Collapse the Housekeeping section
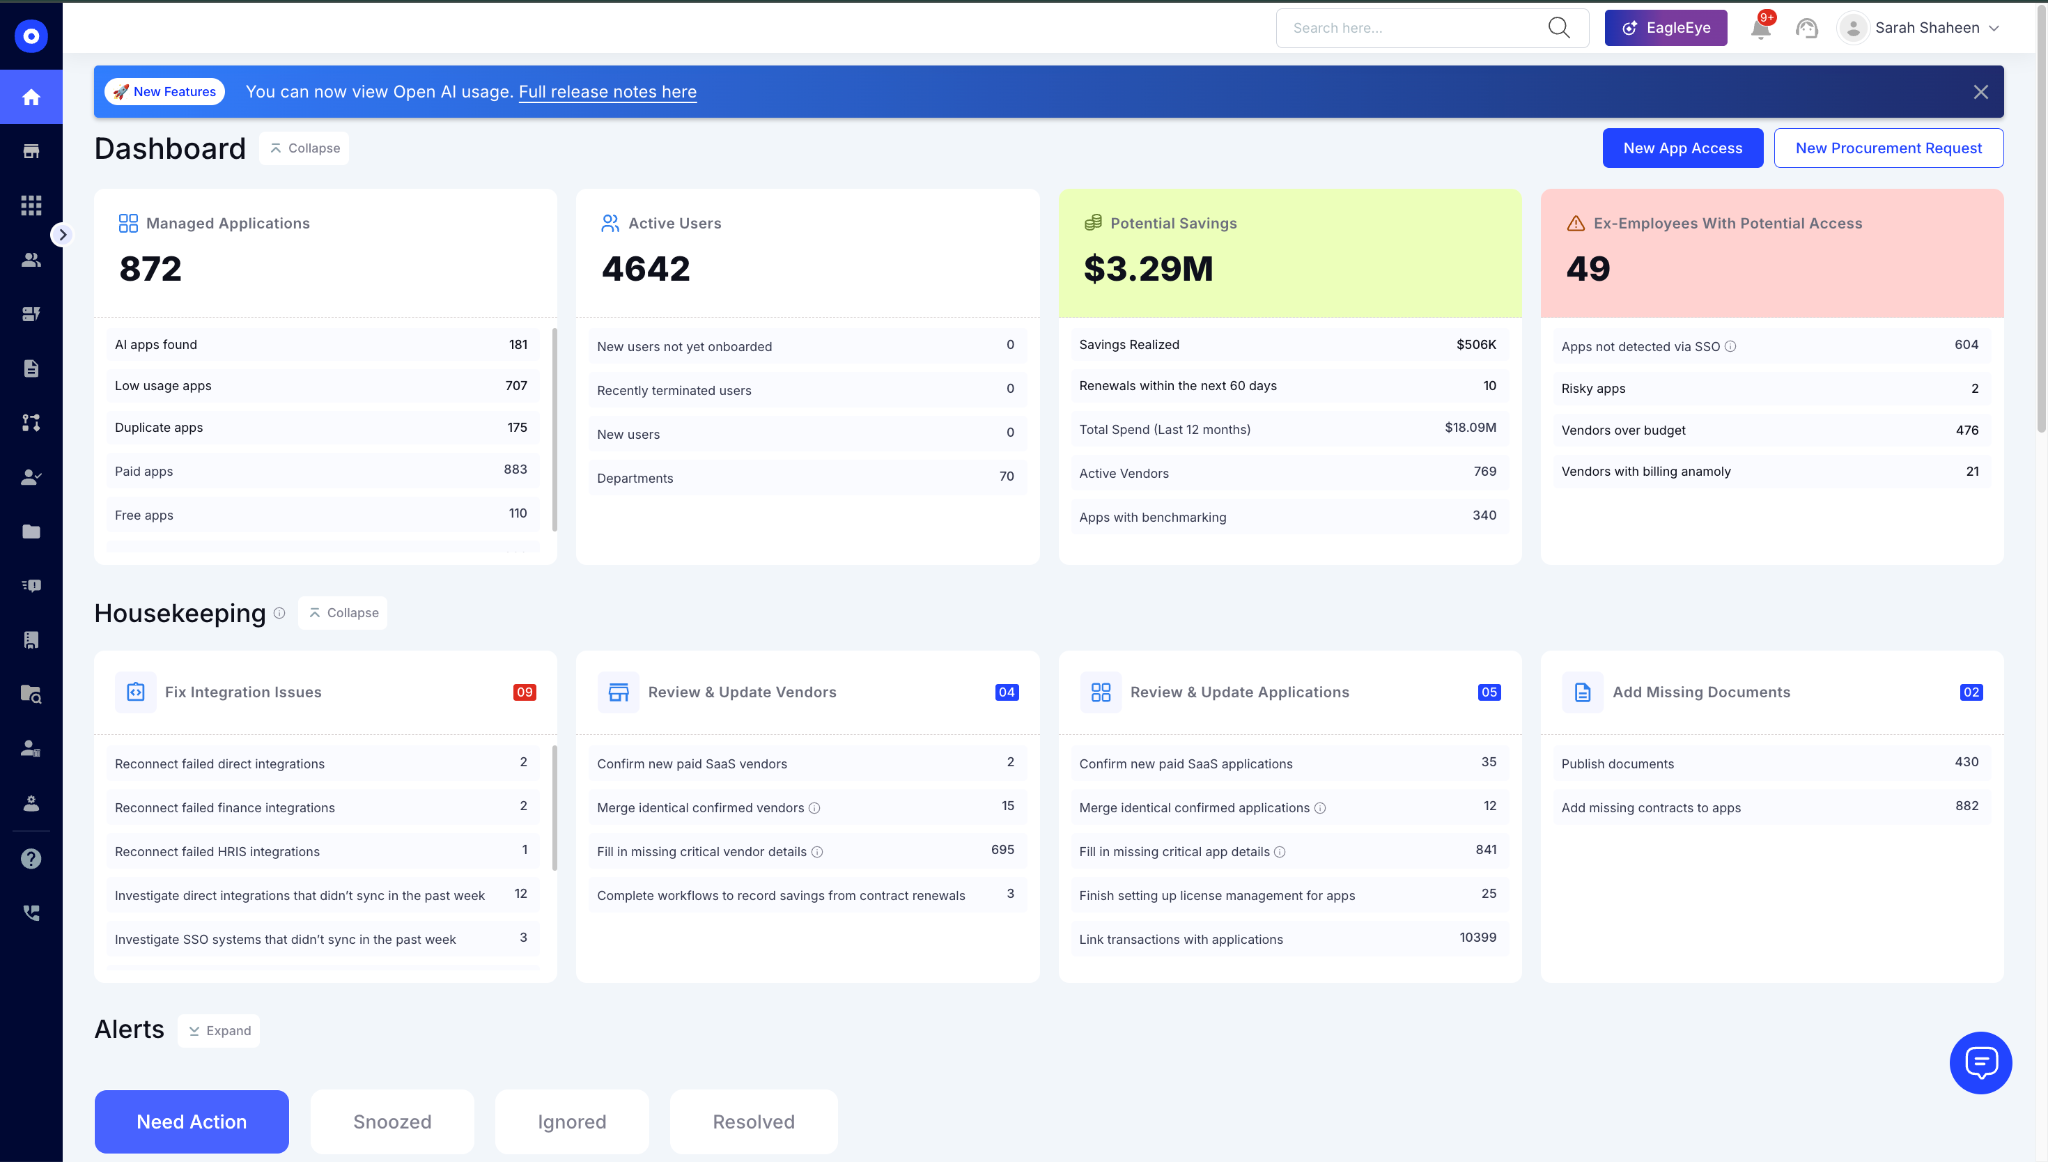The image size is (2048, 1162). (343, 613)
